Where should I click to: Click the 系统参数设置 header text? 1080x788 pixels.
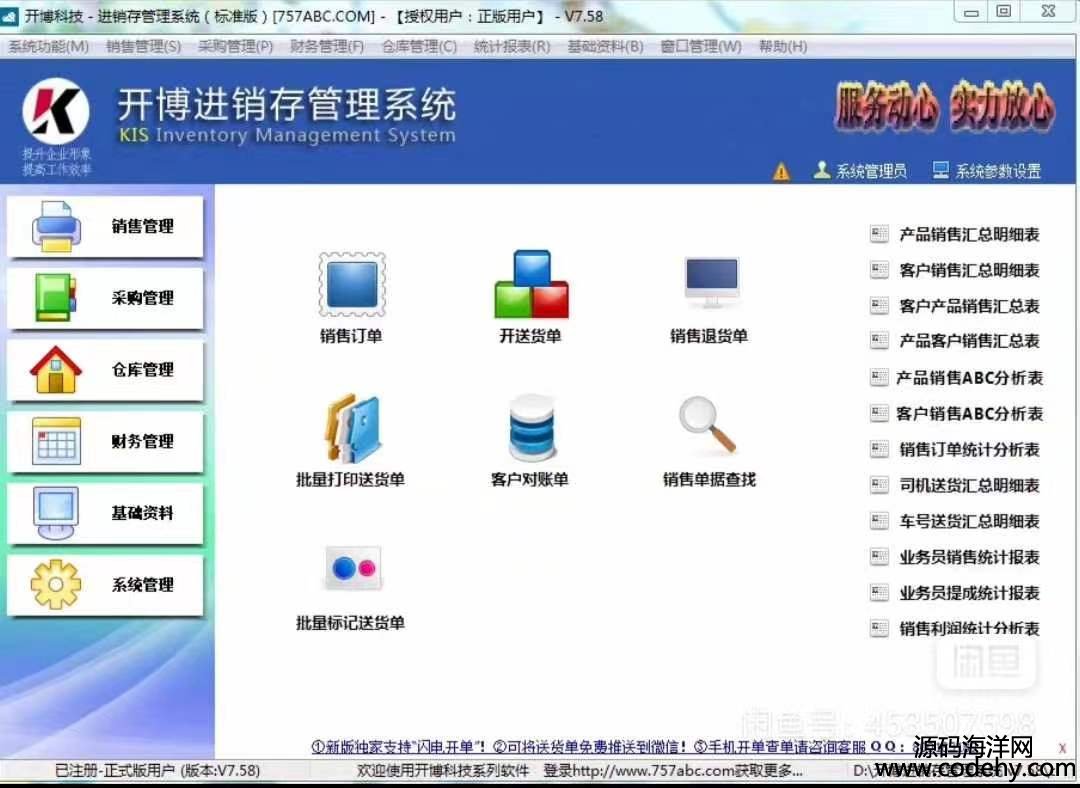coord(998,171)
